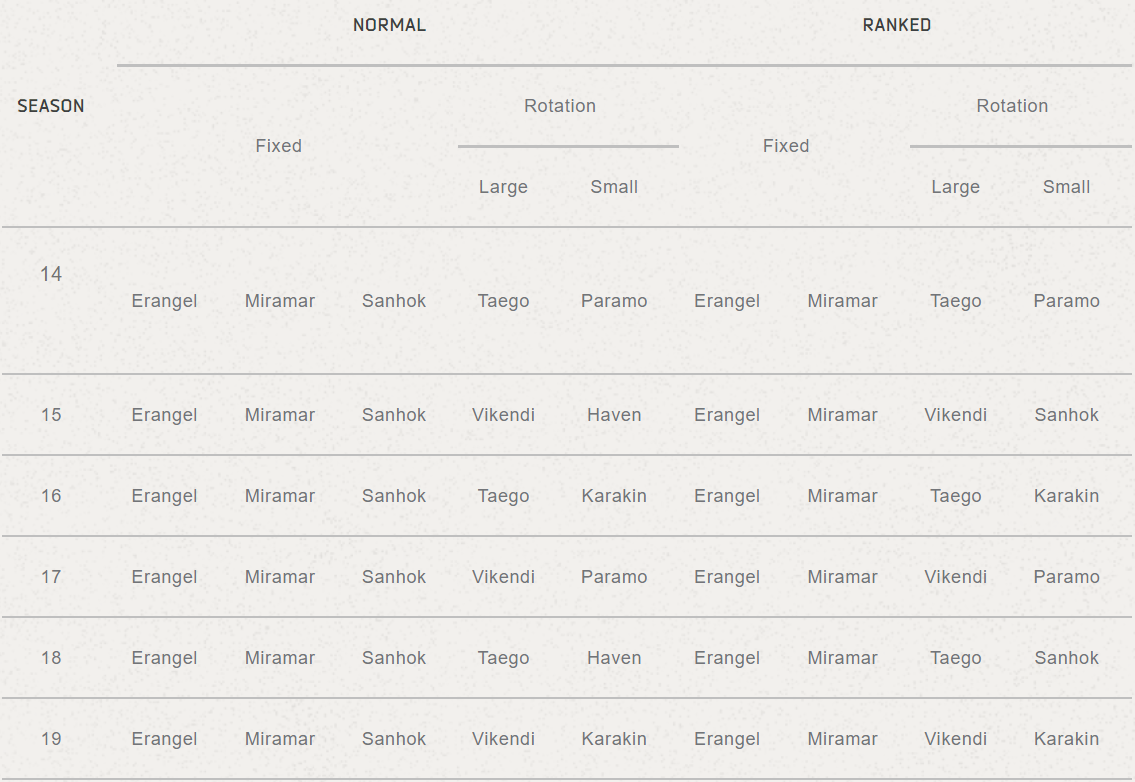Click the Small sub-header under RANKED Rotation

tap(1066, 187)
